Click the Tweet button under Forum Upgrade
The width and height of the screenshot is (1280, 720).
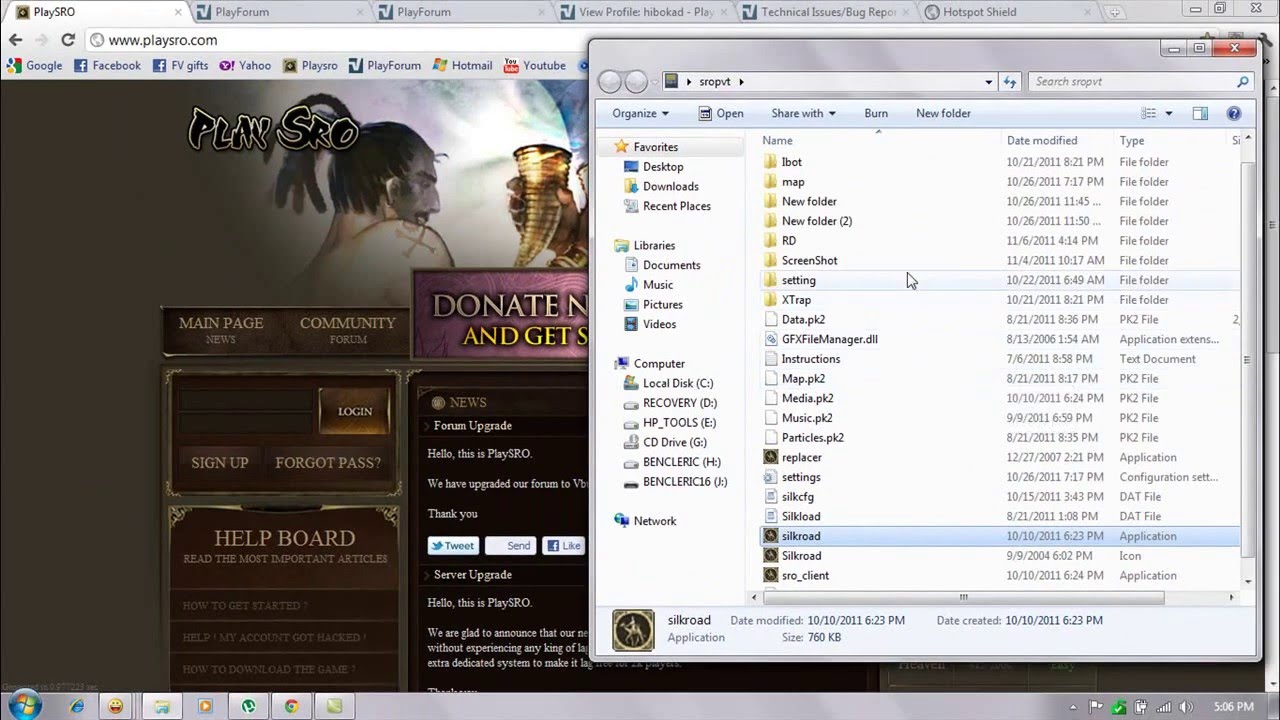click(453, 546)
